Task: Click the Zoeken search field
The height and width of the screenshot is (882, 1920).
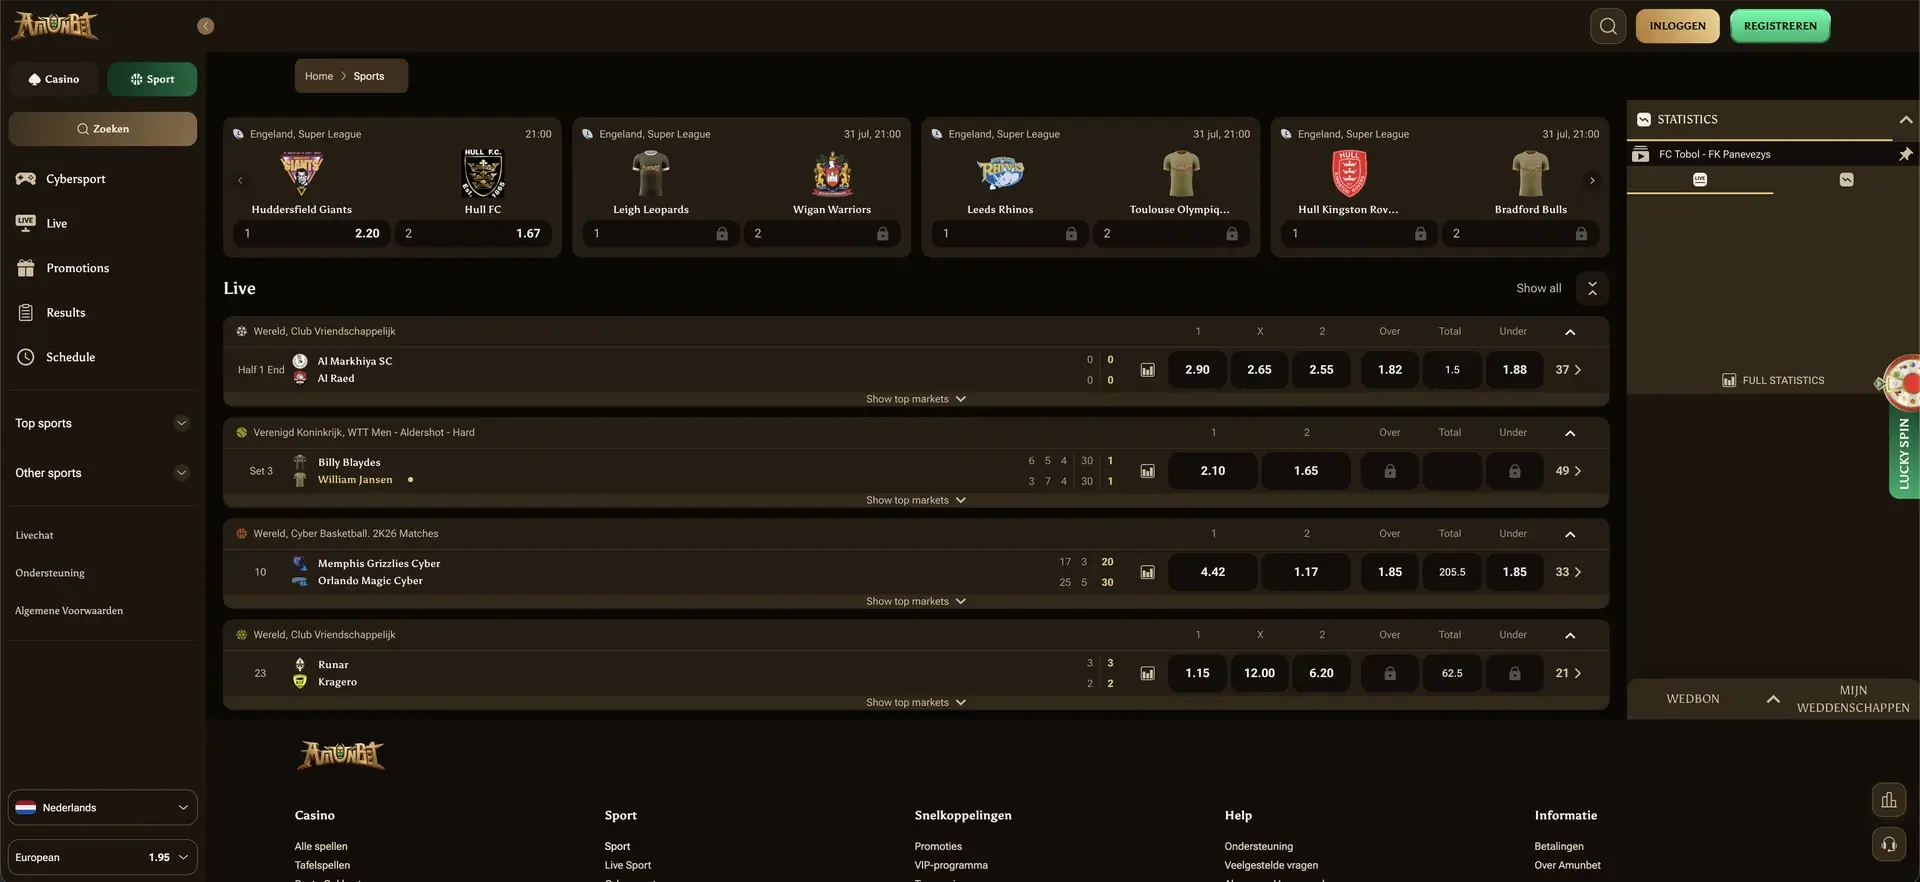Action: pos(103,129)
